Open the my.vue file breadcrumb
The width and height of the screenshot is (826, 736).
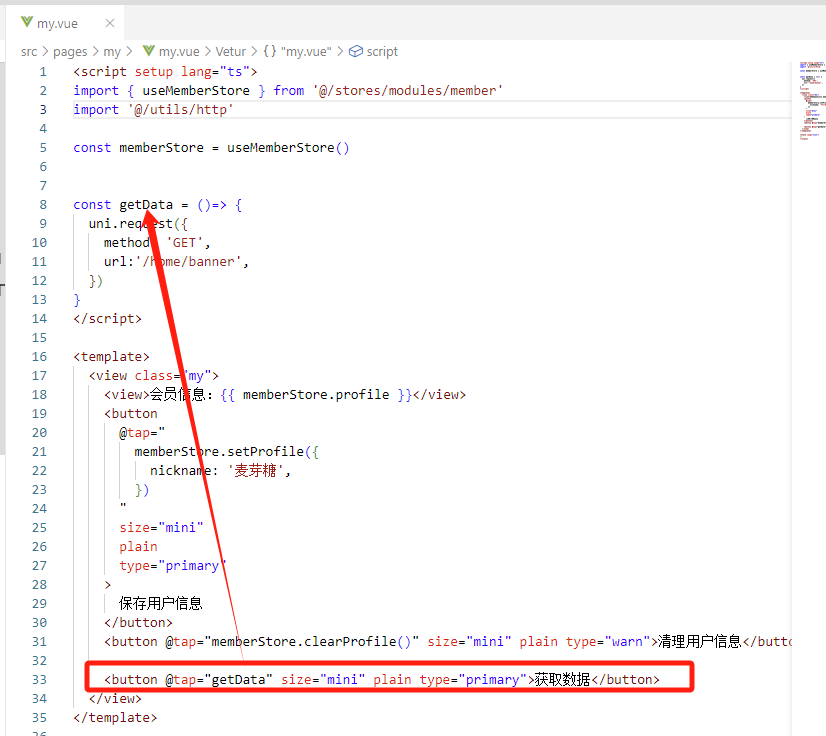[179, 52]
